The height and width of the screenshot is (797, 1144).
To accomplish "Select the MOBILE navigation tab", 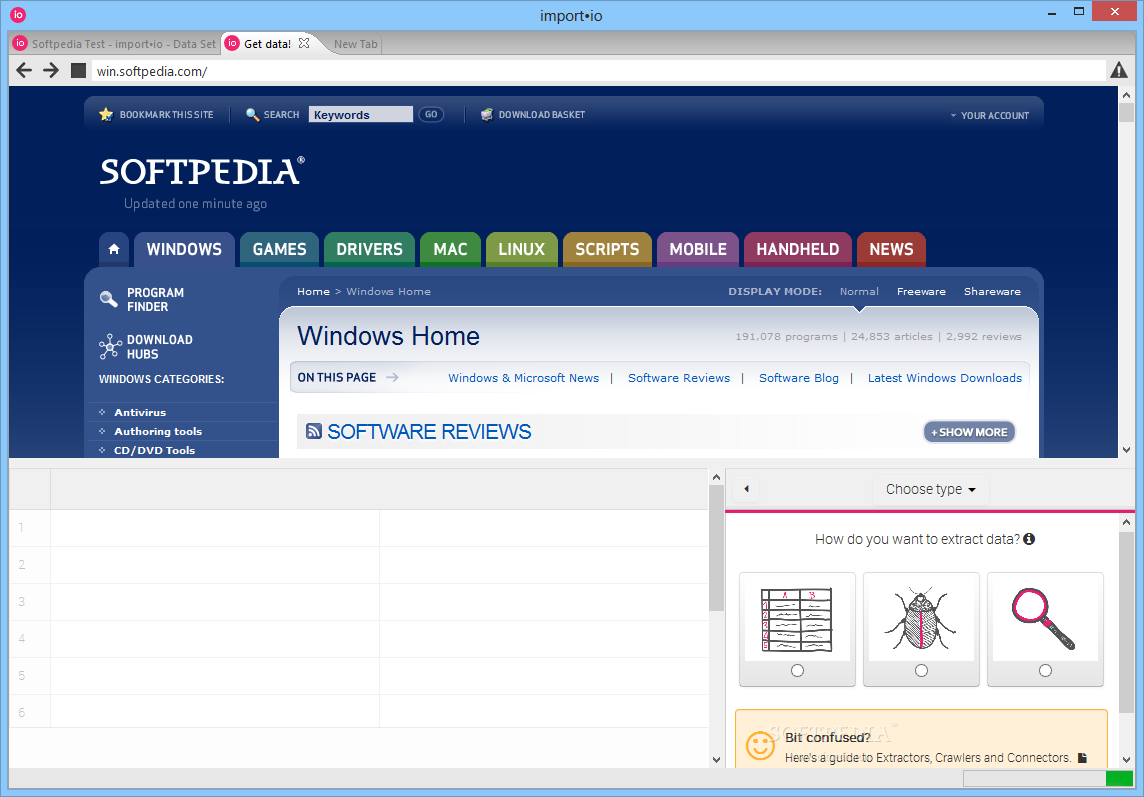I will tap(698, 250).
